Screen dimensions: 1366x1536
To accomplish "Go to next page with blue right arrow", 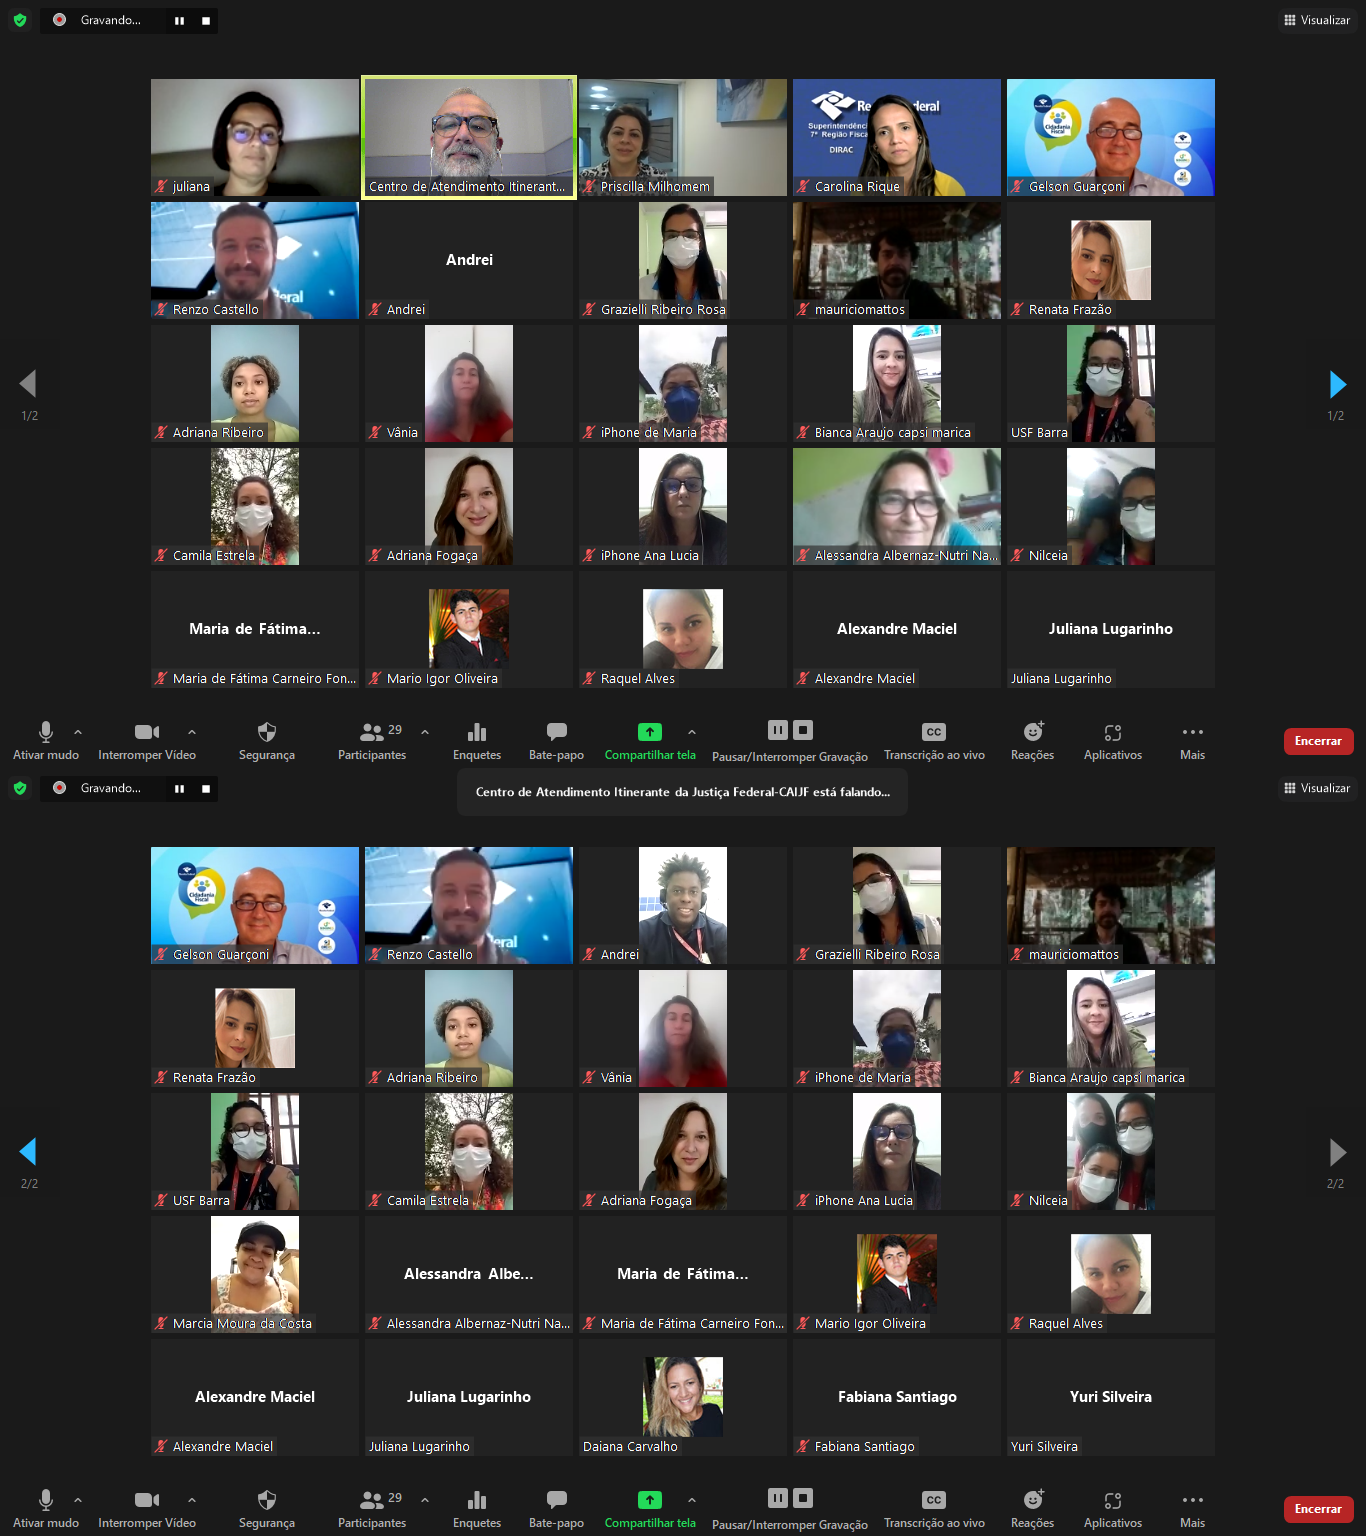I will point(1337,384).
